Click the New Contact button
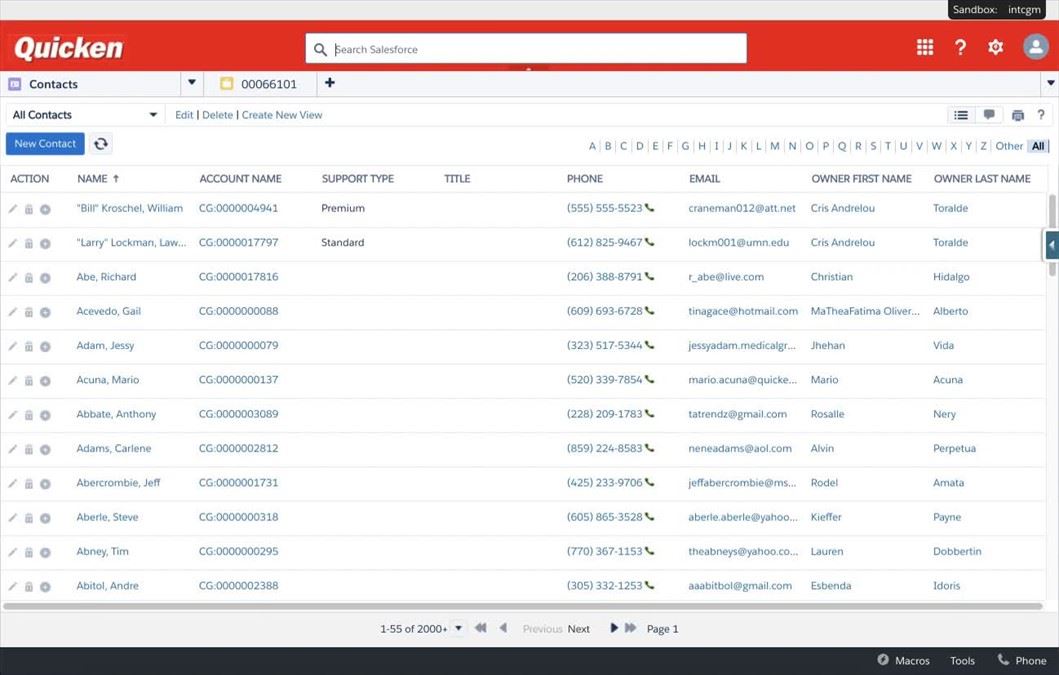The image size is (1059, 675). 45,144
